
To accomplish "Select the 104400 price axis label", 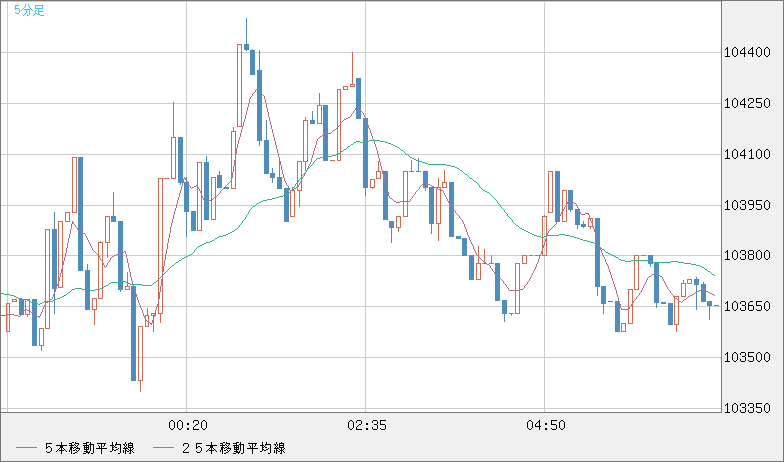I will pos(747,52).
